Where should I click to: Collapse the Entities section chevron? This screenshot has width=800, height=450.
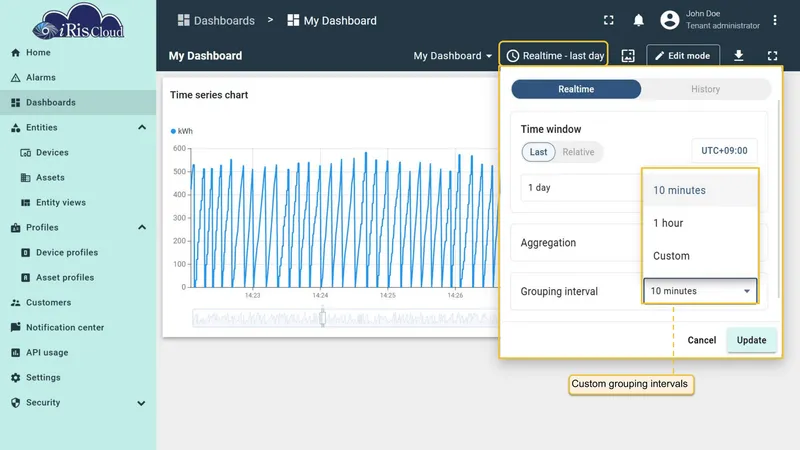pos(142,128)
